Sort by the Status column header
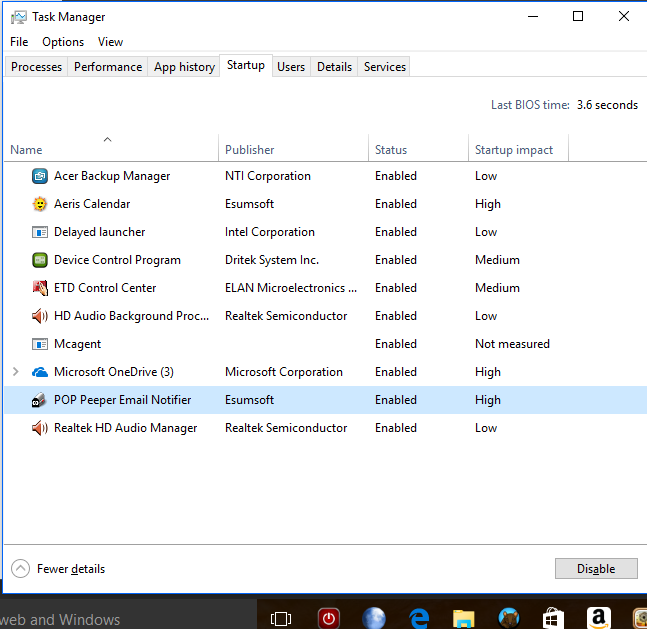The height and width of the screenshot is (629, 647). [418, 148]
